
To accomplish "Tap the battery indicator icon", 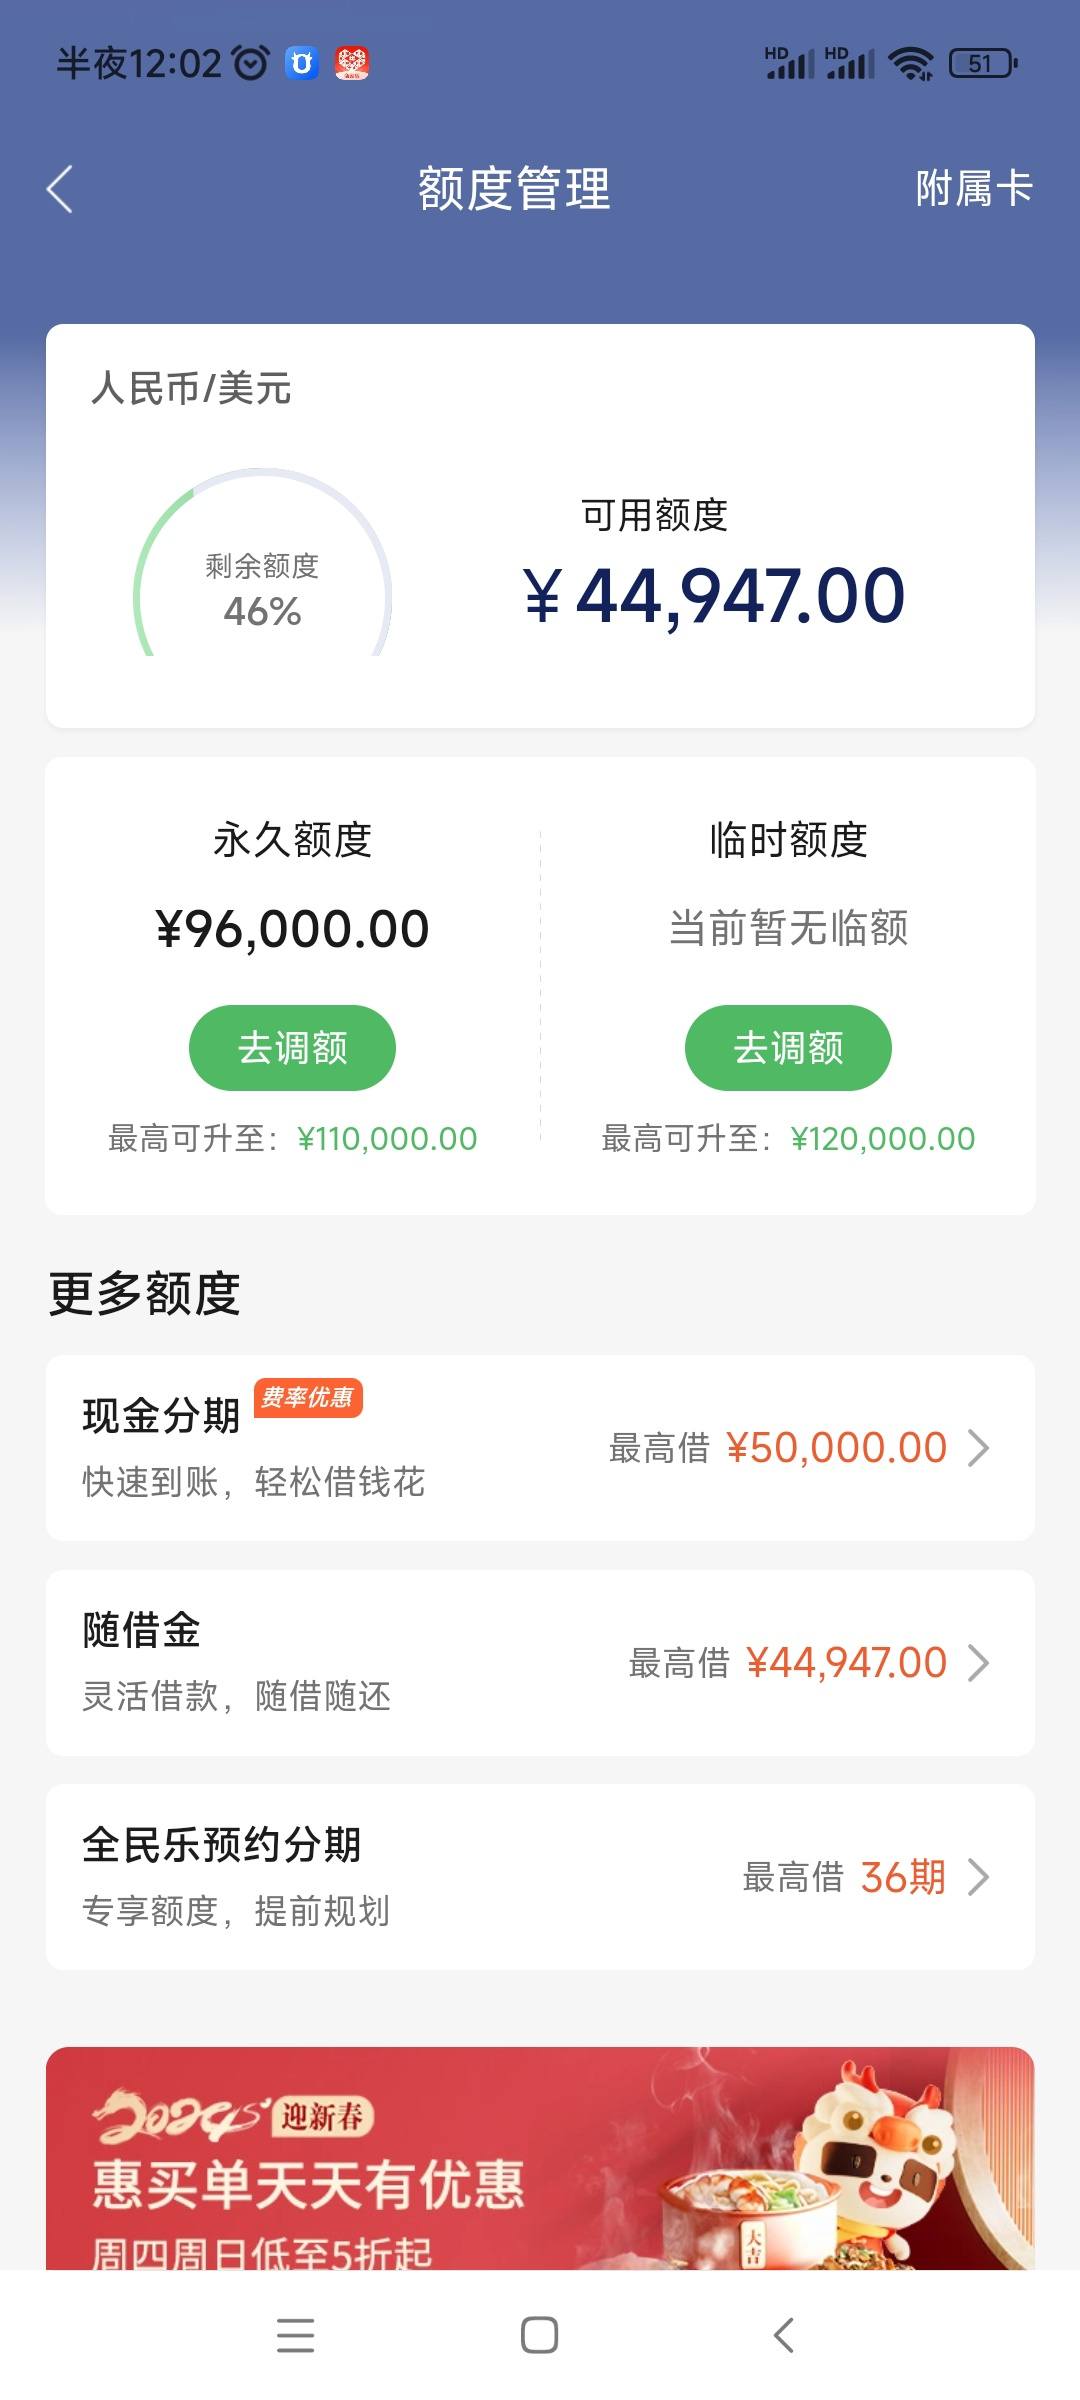I will pyautogui.click(x=983, y=64).
